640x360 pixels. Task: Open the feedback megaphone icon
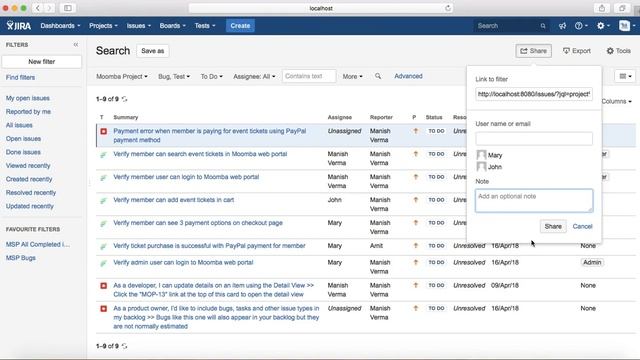click(562, 26)
